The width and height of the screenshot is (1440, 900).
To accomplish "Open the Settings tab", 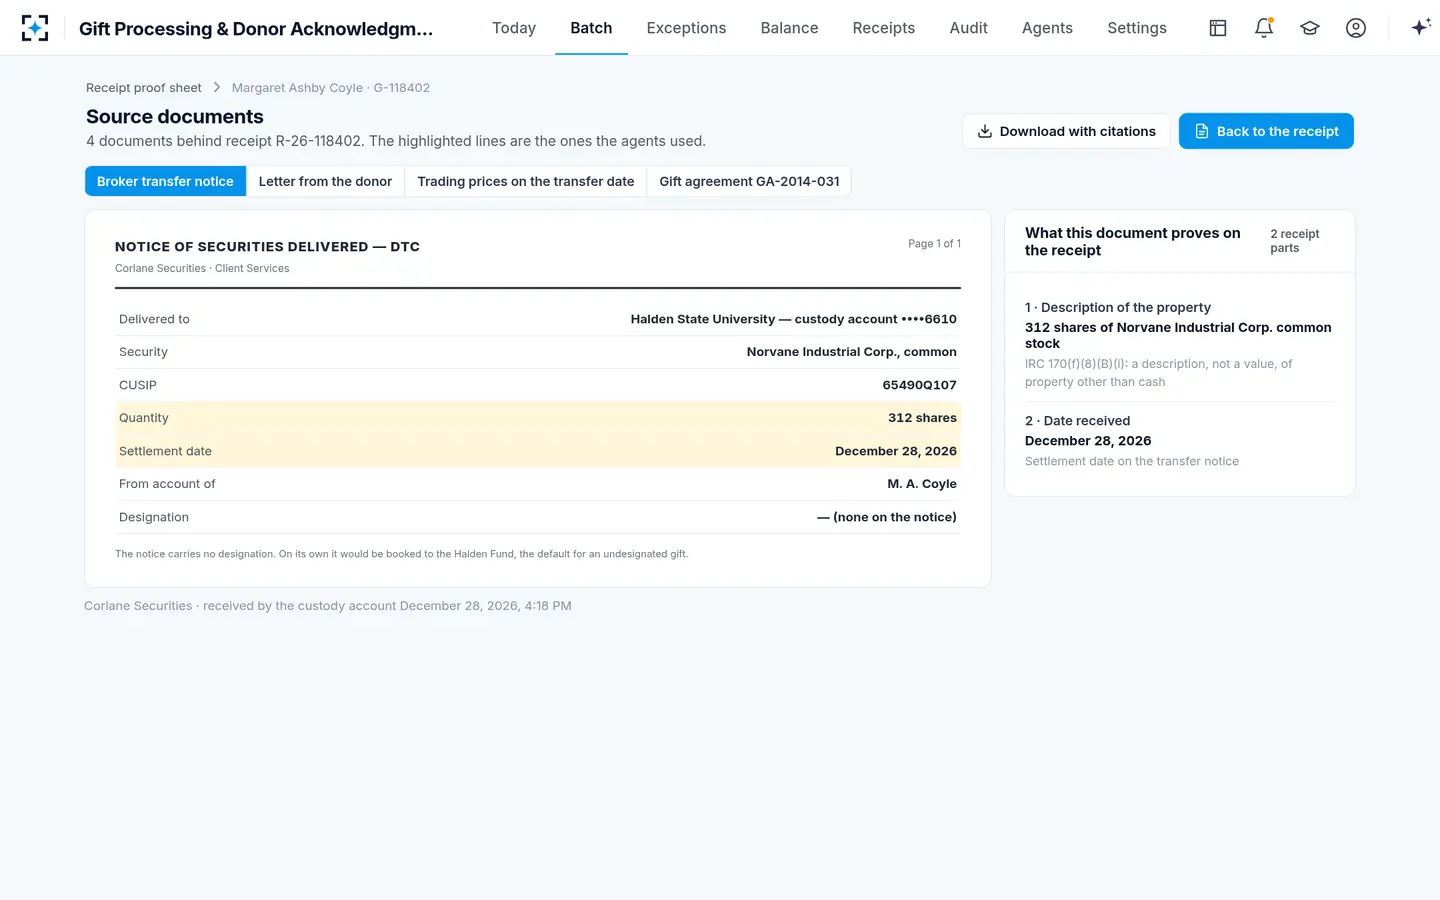I will pos(1137,28).
